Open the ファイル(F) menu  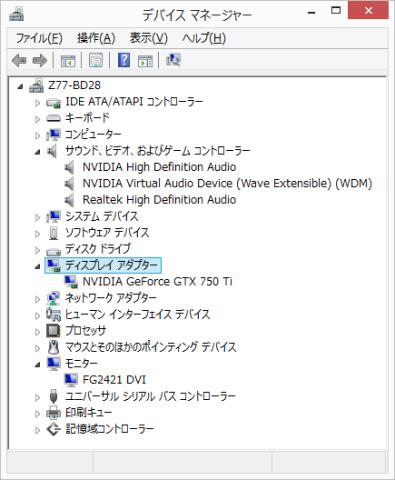[x=39, y=38]
